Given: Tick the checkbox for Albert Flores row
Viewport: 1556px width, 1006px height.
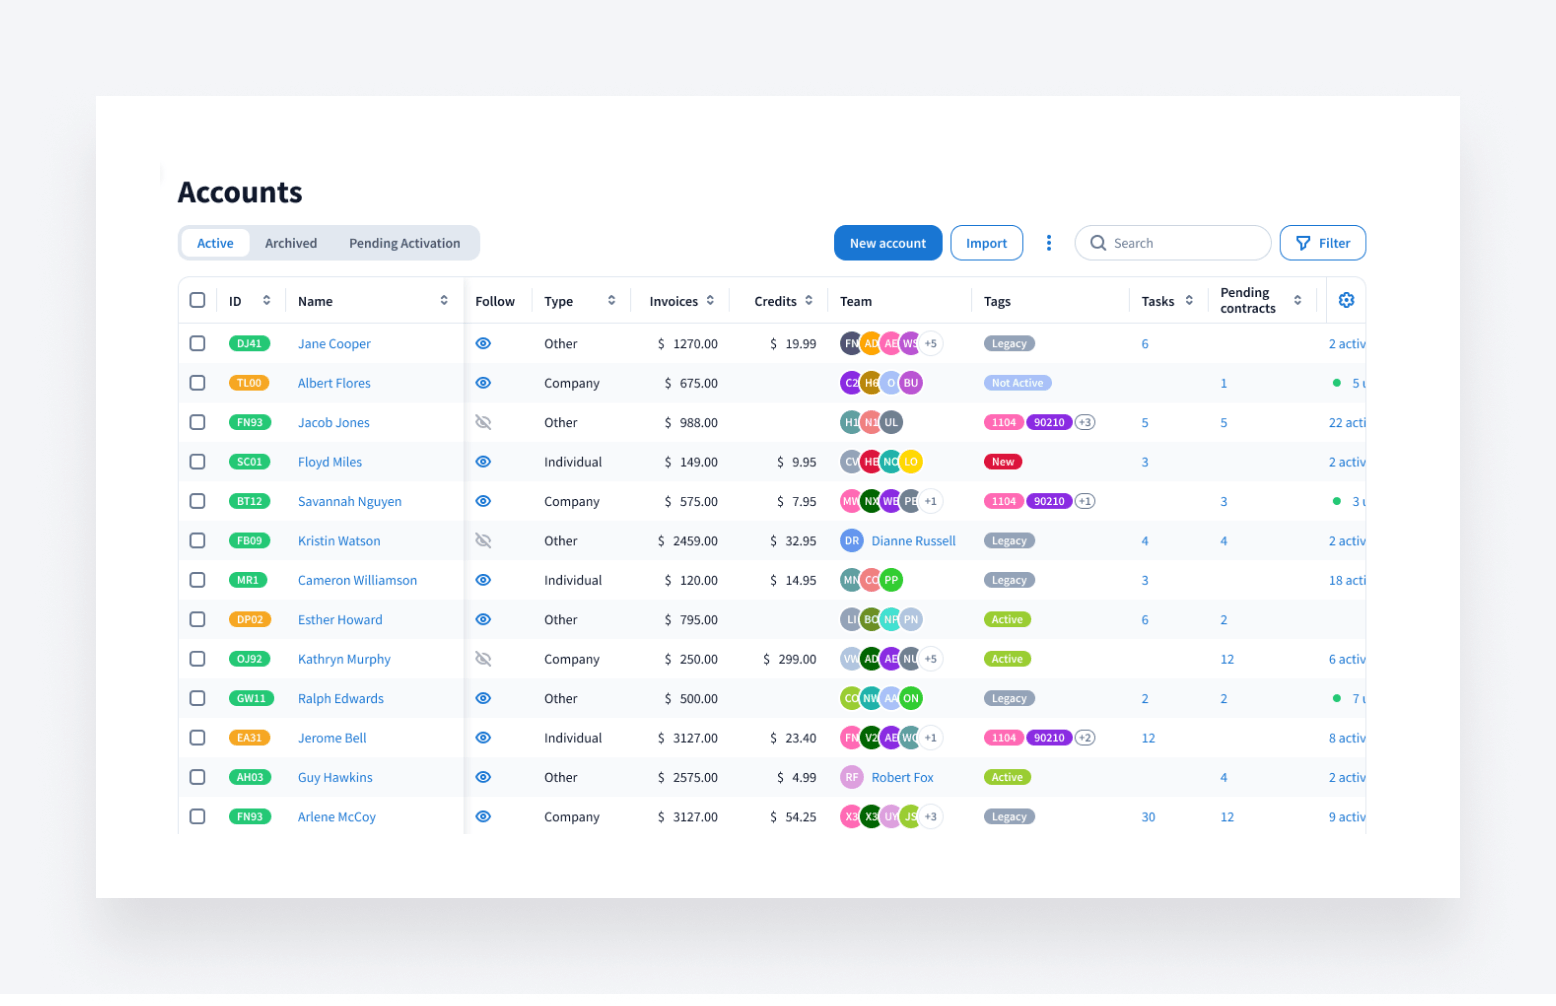Looking at the screenshot, I should (x=197, y=383).
